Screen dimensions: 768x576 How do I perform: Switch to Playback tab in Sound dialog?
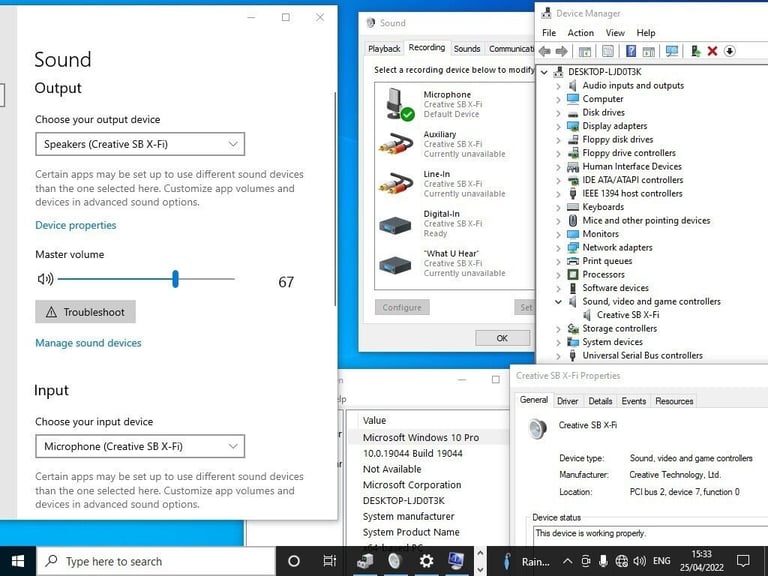click(384, 48)
